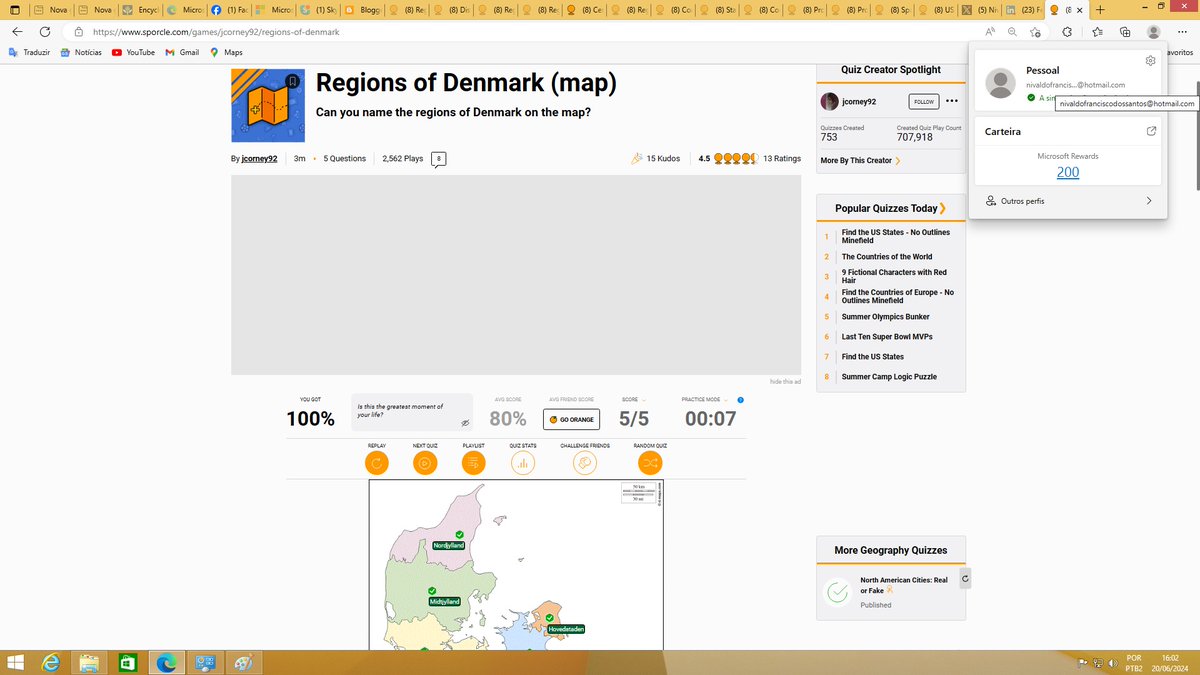Screen dimensions: 1200x675
Task: Add page to favorites with the star icon
Action: tap(1034, 31)
